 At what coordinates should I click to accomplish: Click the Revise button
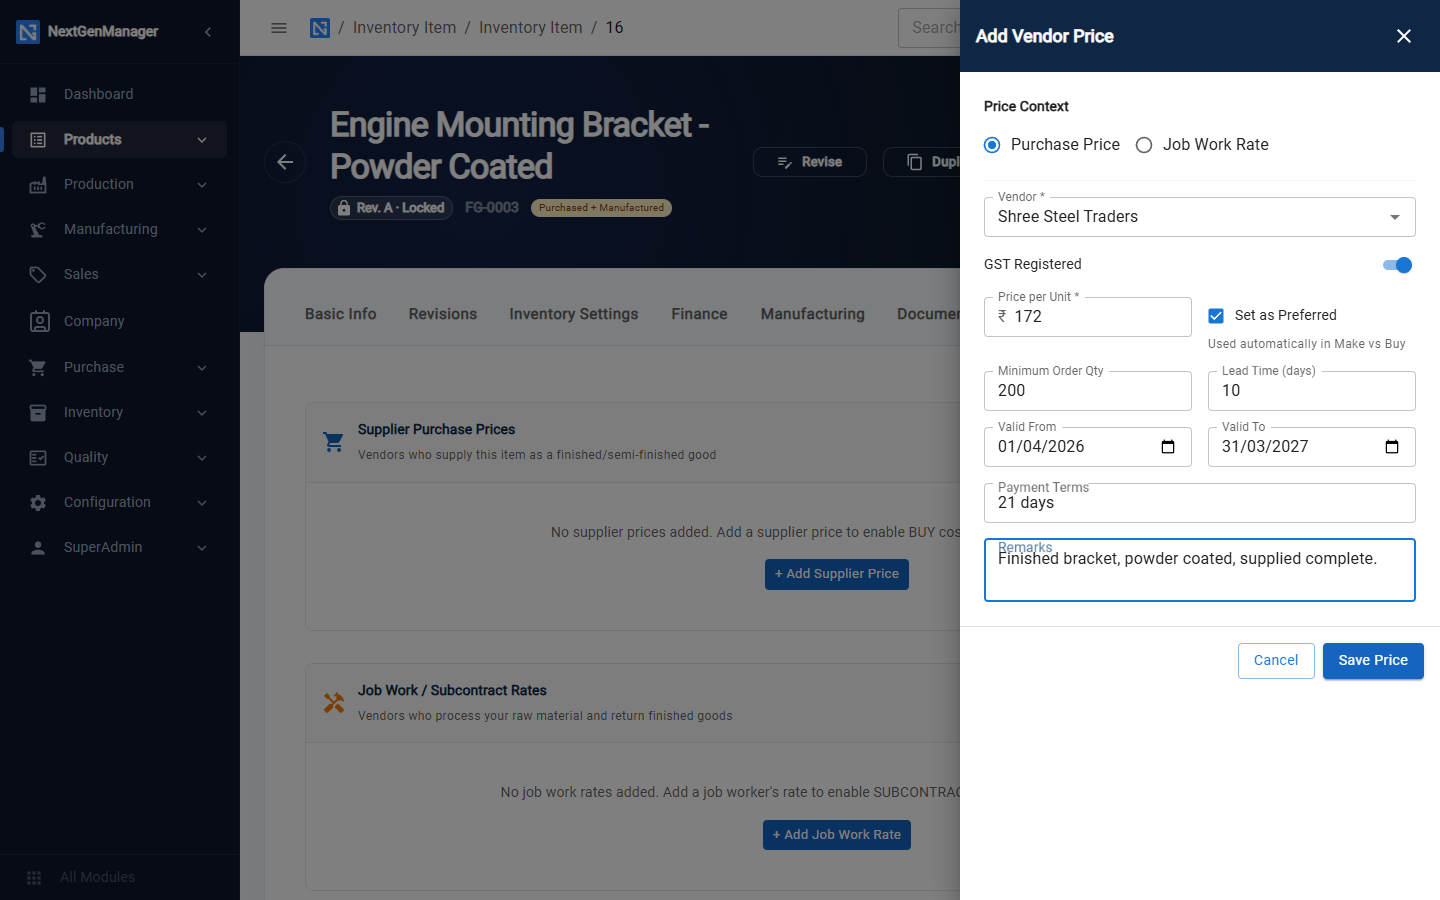coord(810,162)
